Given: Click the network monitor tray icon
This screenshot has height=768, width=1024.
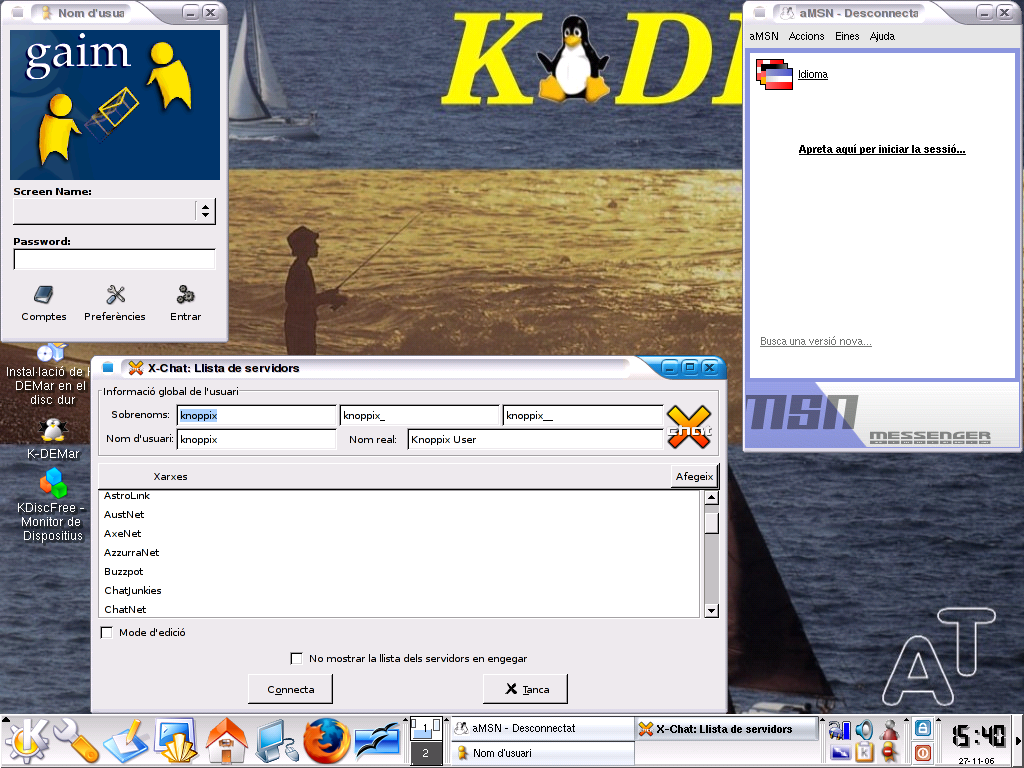Looking at the screenshot, I should (x=840, y=729).
